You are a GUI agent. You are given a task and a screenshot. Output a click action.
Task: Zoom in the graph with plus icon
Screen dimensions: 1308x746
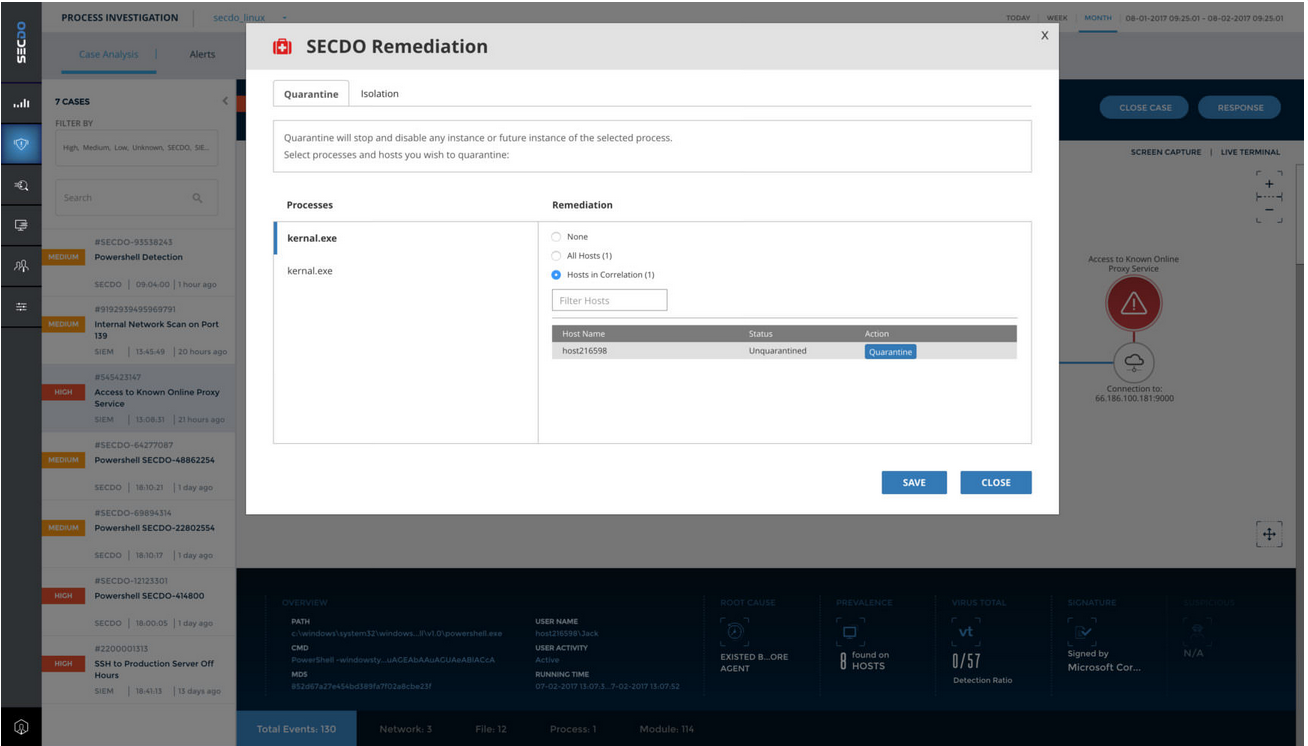click(x=1269, y=183)
